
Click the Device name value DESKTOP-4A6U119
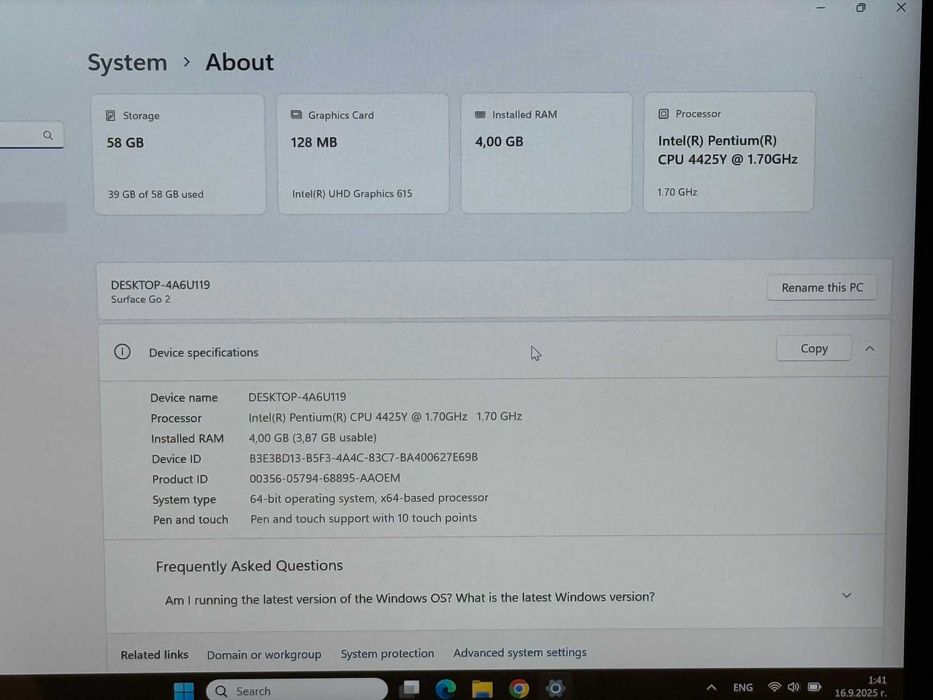[x=297, y=397]
